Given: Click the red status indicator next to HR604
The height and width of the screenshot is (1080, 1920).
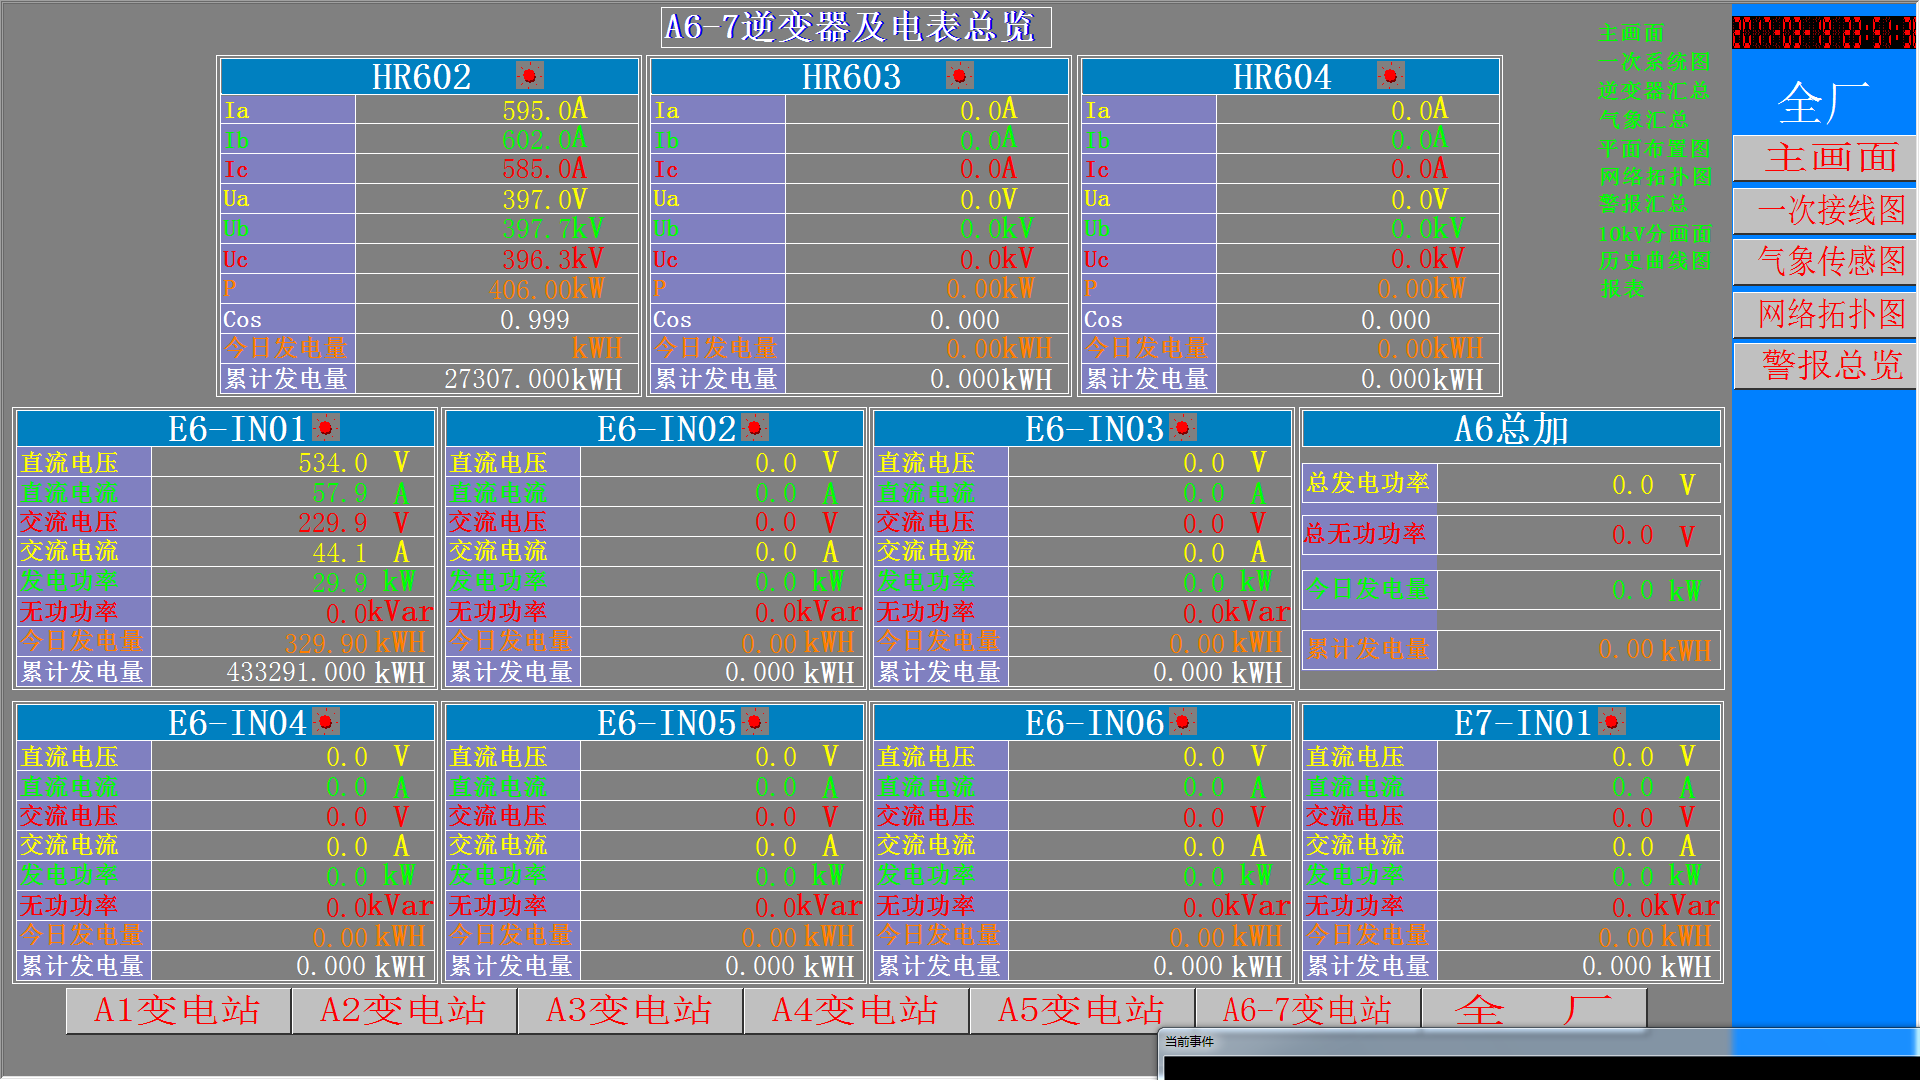Looking at the screenshot, I should [x=1390, y=76].
